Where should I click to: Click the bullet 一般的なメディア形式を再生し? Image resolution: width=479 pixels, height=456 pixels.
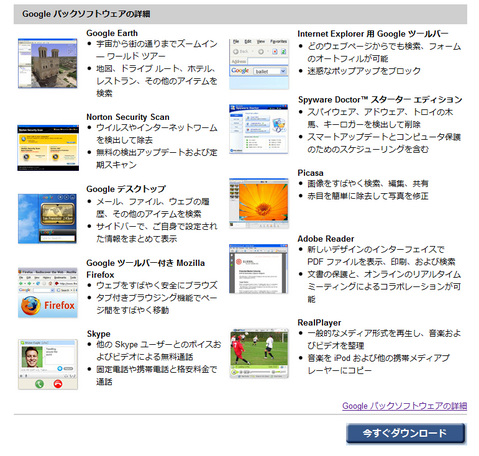tap(384, 339)
